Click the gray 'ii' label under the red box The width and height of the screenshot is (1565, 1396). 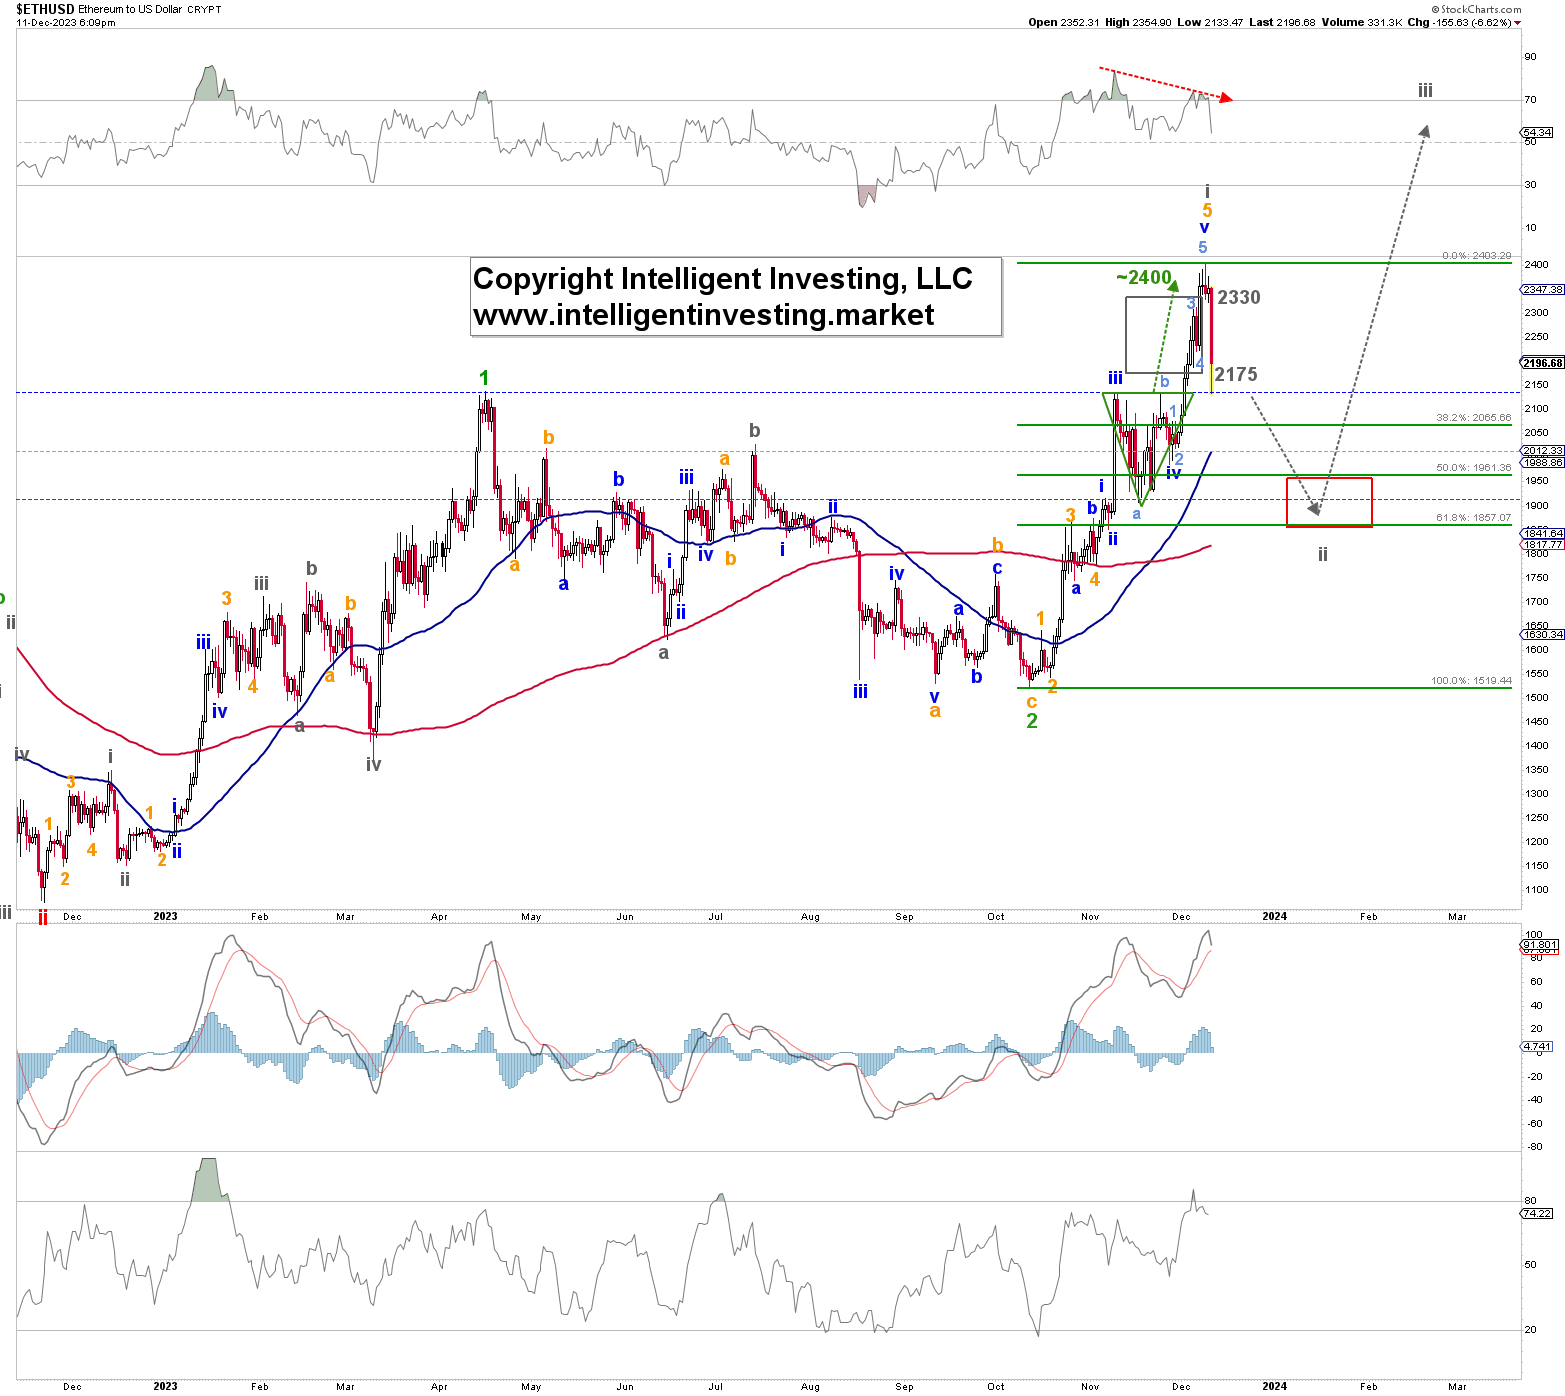pyautogui.click(x=1323, y=554)
